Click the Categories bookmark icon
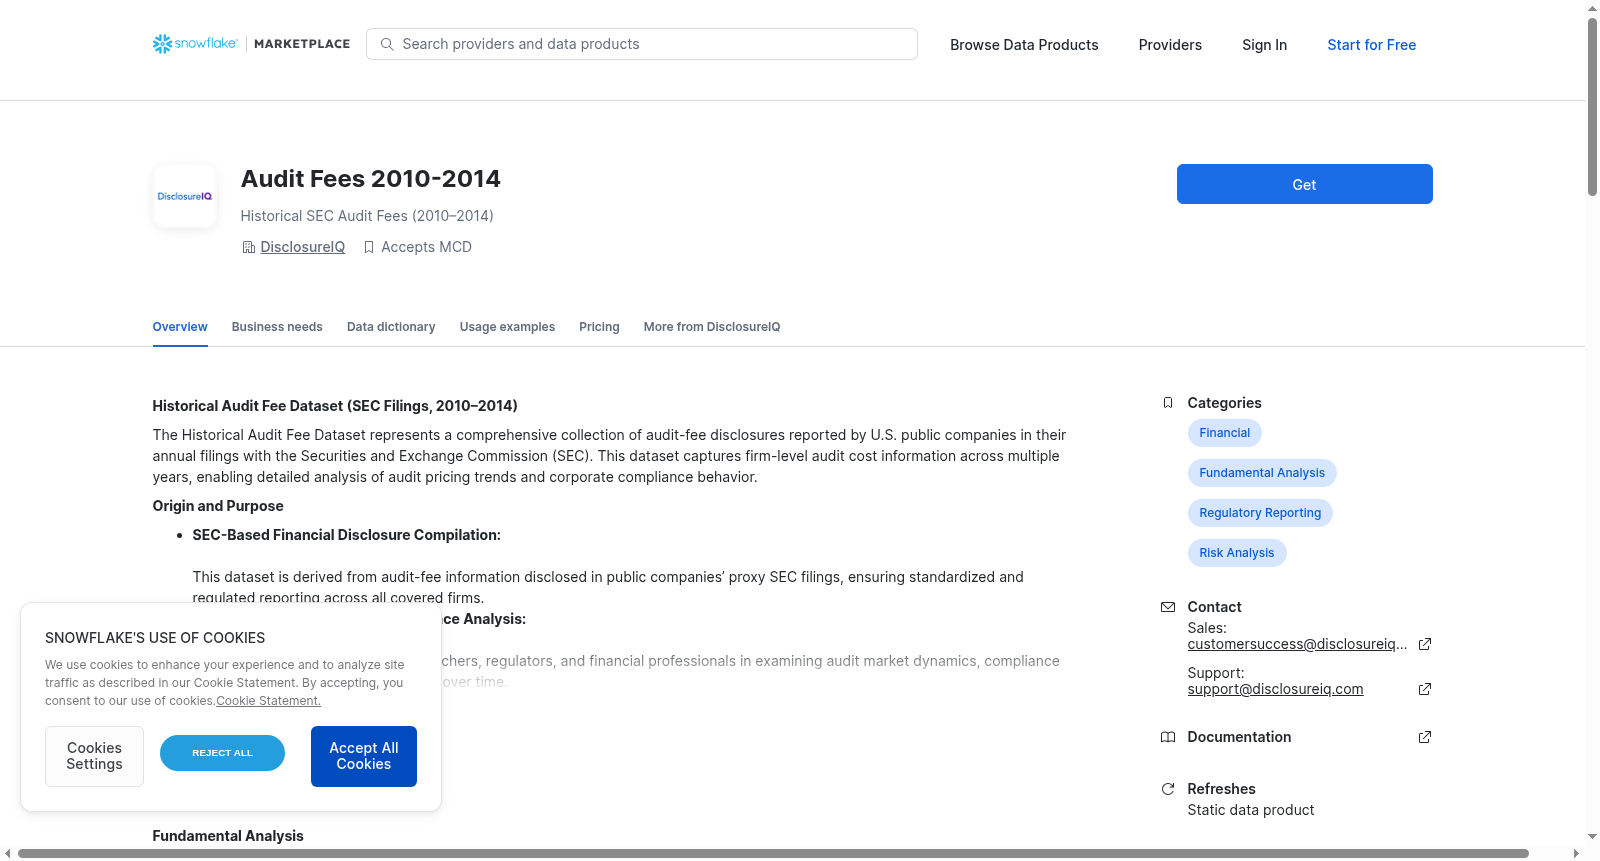Image resolution: width=1600 pixels, height=861 pixels. coord(1168,403)
